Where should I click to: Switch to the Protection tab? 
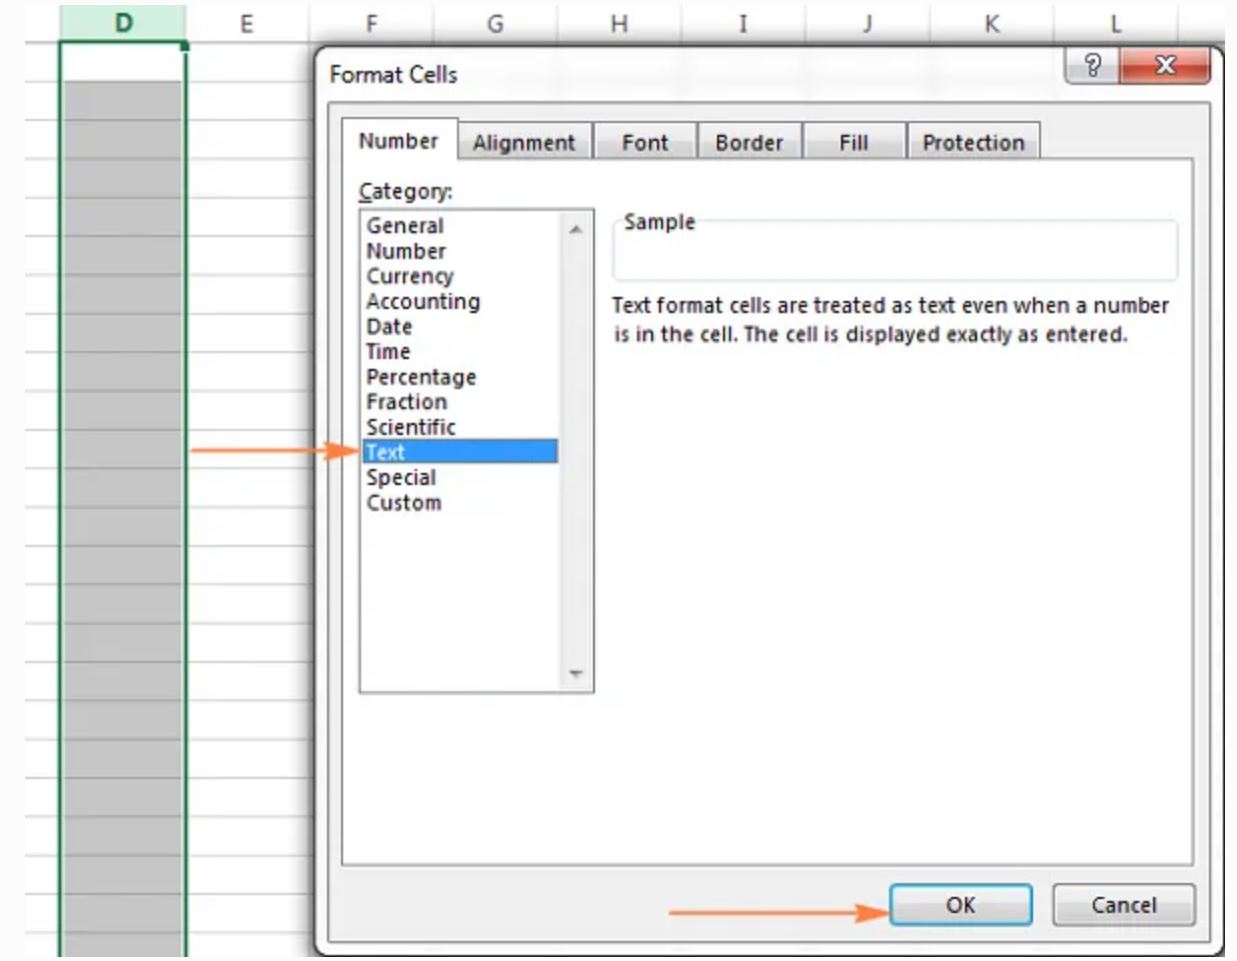click(972, 143)
